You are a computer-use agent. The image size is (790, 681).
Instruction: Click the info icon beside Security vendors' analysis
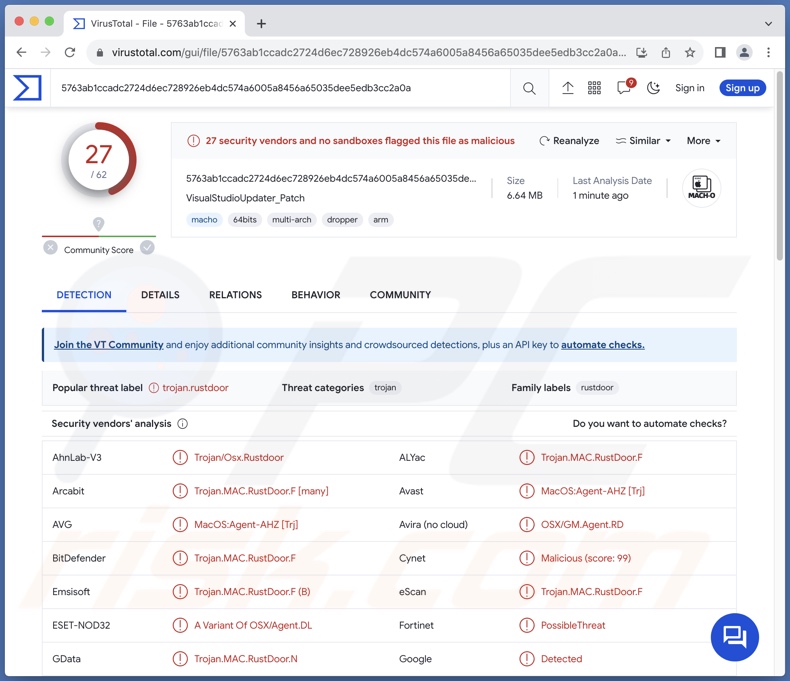pos(183,424)
